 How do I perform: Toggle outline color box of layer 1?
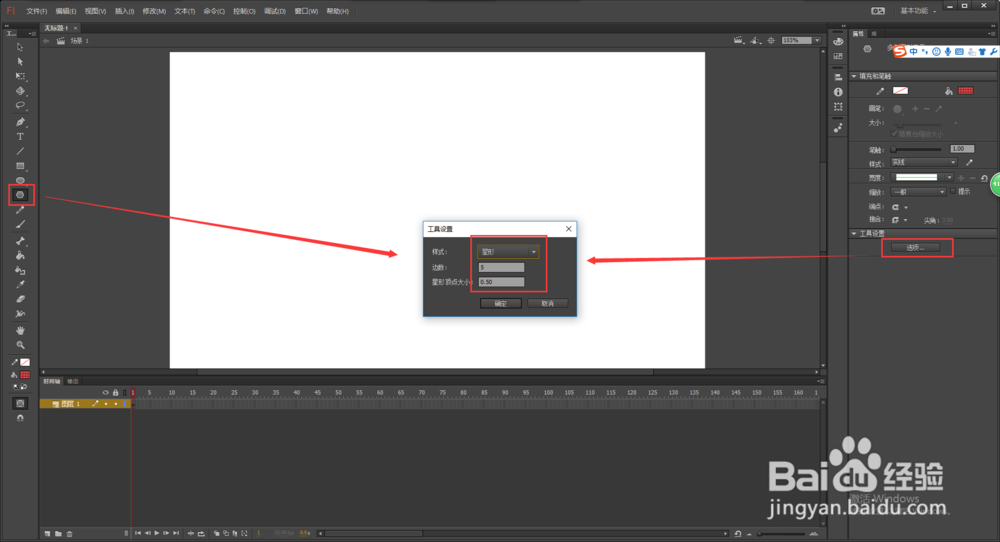point(124,404)
